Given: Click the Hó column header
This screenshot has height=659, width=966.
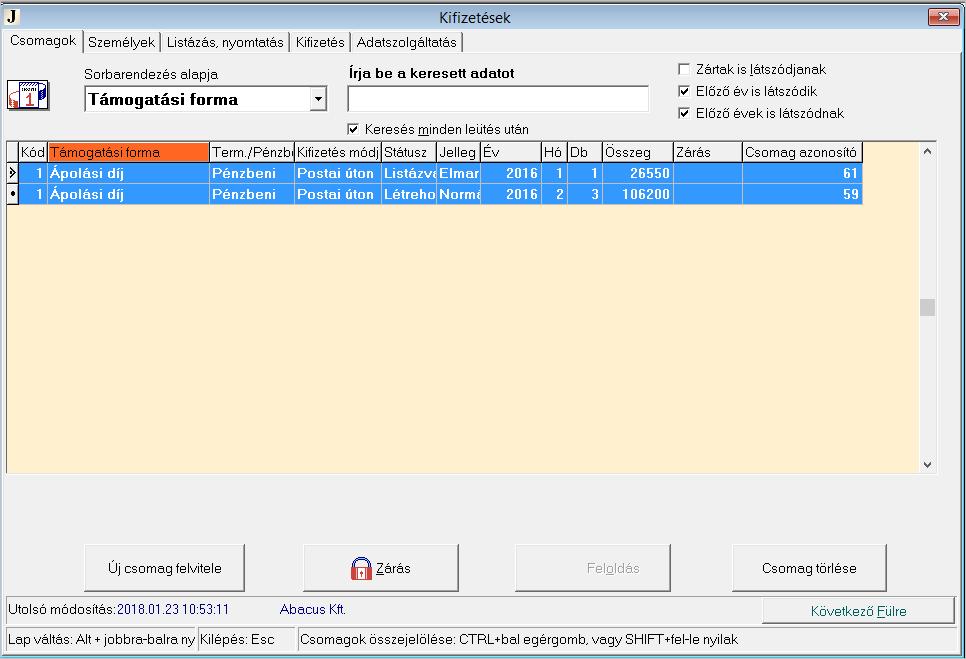Looking at the screenshot, I should click(x=554, y=152).
